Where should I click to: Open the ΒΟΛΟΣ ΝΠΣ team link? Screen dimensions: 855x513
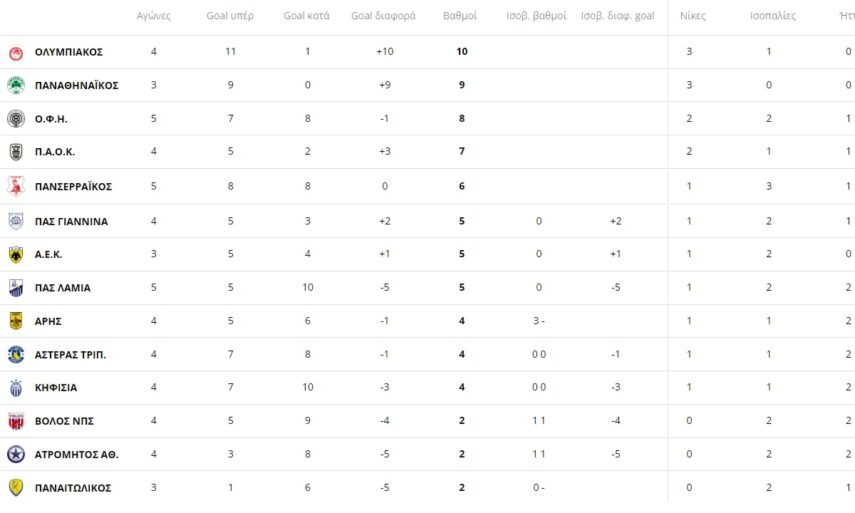[x=64, y=421]
